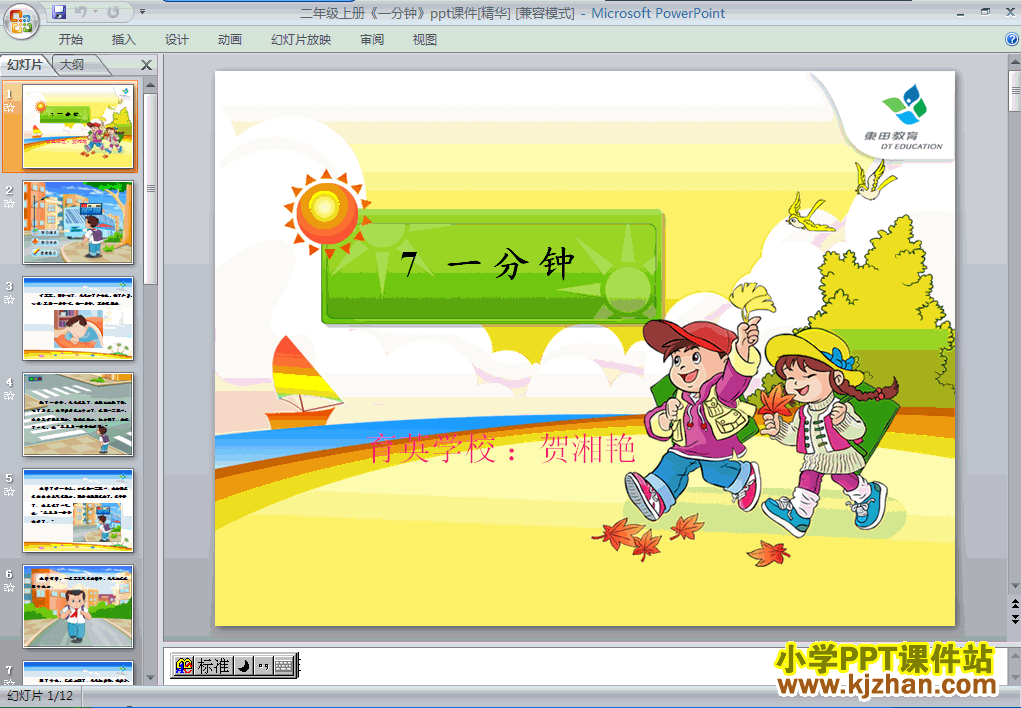Click the DT Education logo on slide
Viewport: 1021px width, 708px height.
coord(904,117)
